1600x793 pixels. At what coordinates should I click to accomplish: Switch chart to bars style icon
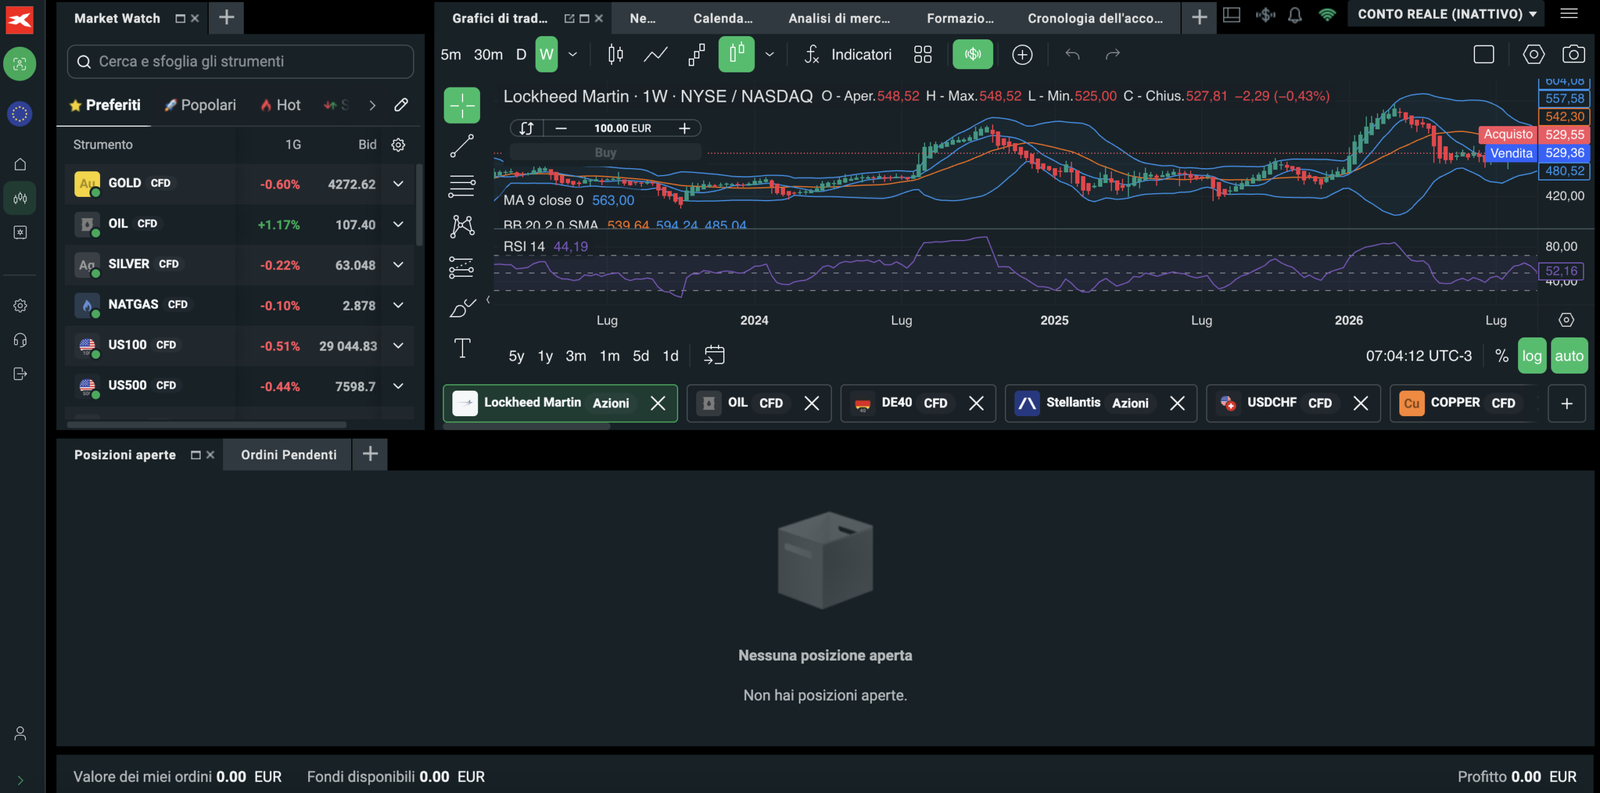pyautogui.click(x=616, y=54)
